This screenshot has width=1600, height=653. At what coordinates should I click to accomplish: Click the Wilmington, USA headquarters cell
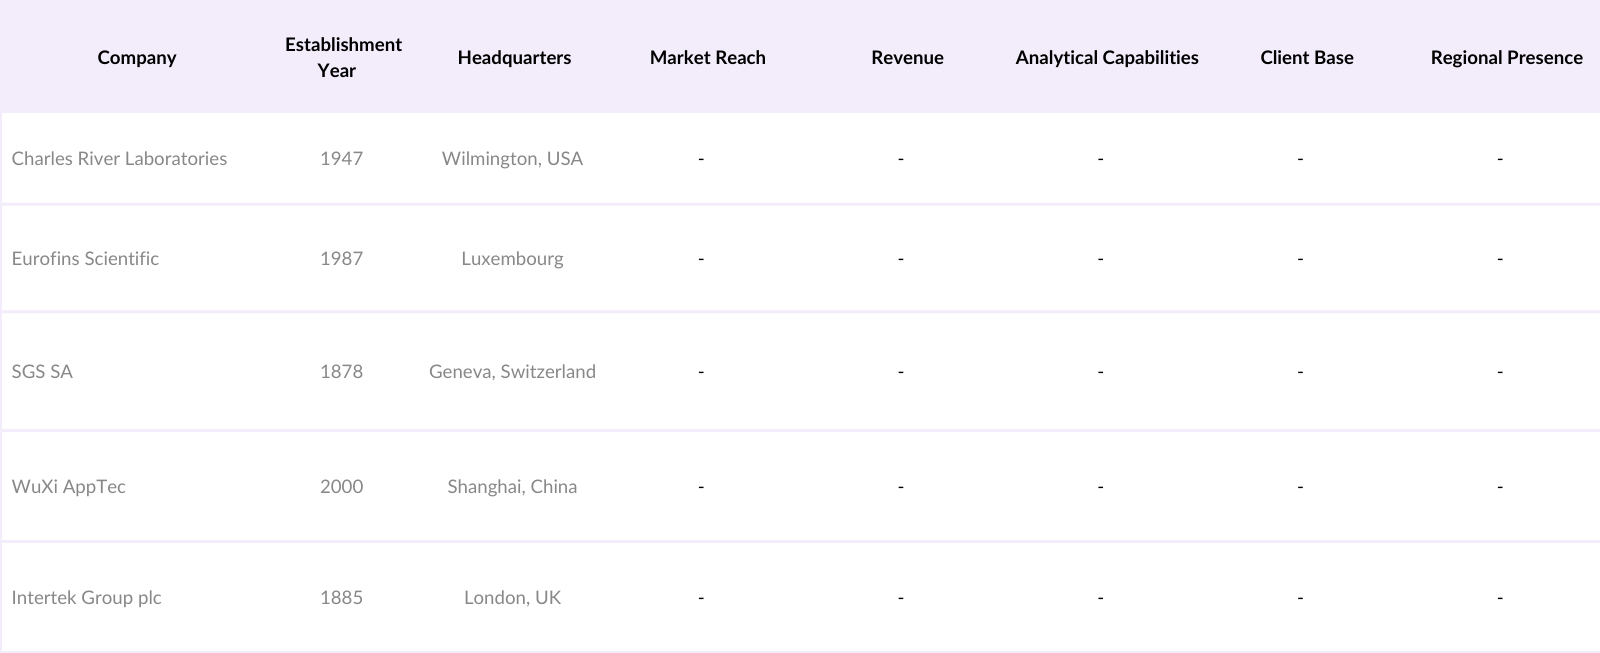tap(512, 158)
